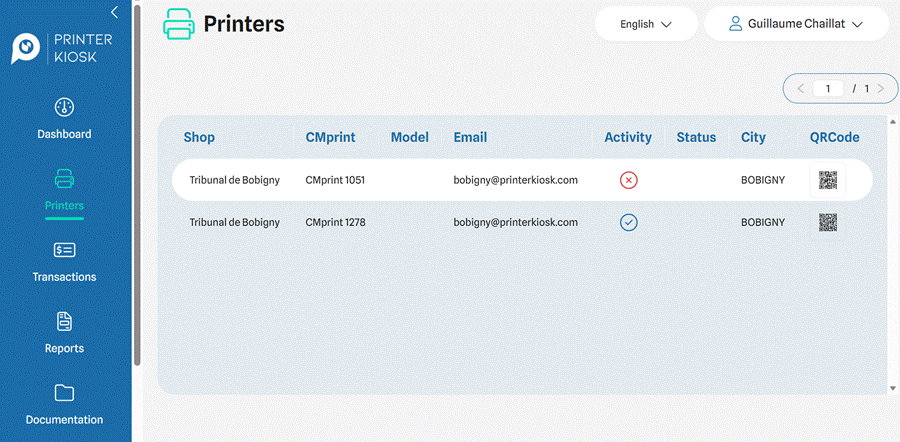Open the Documentation folder icon
900x442 pixels.
(64, 393)
